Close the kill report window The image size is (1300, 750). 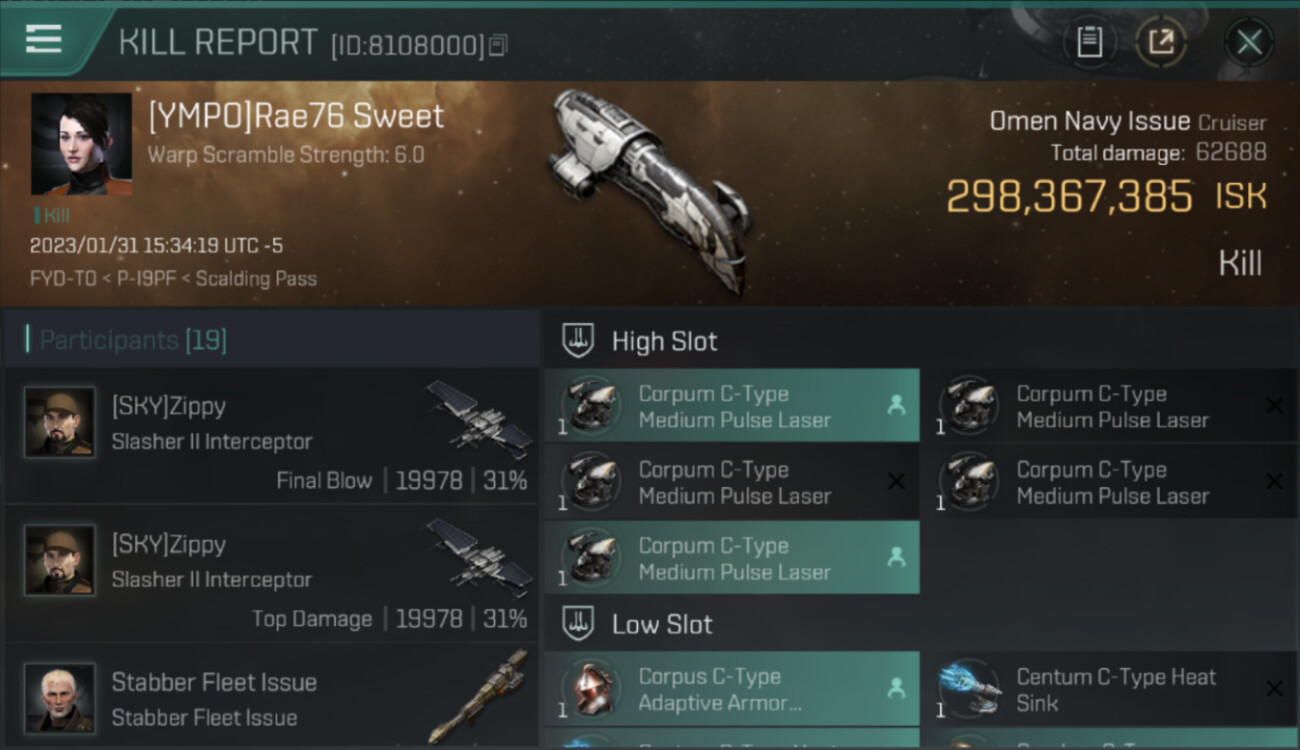click(1249, 42)
